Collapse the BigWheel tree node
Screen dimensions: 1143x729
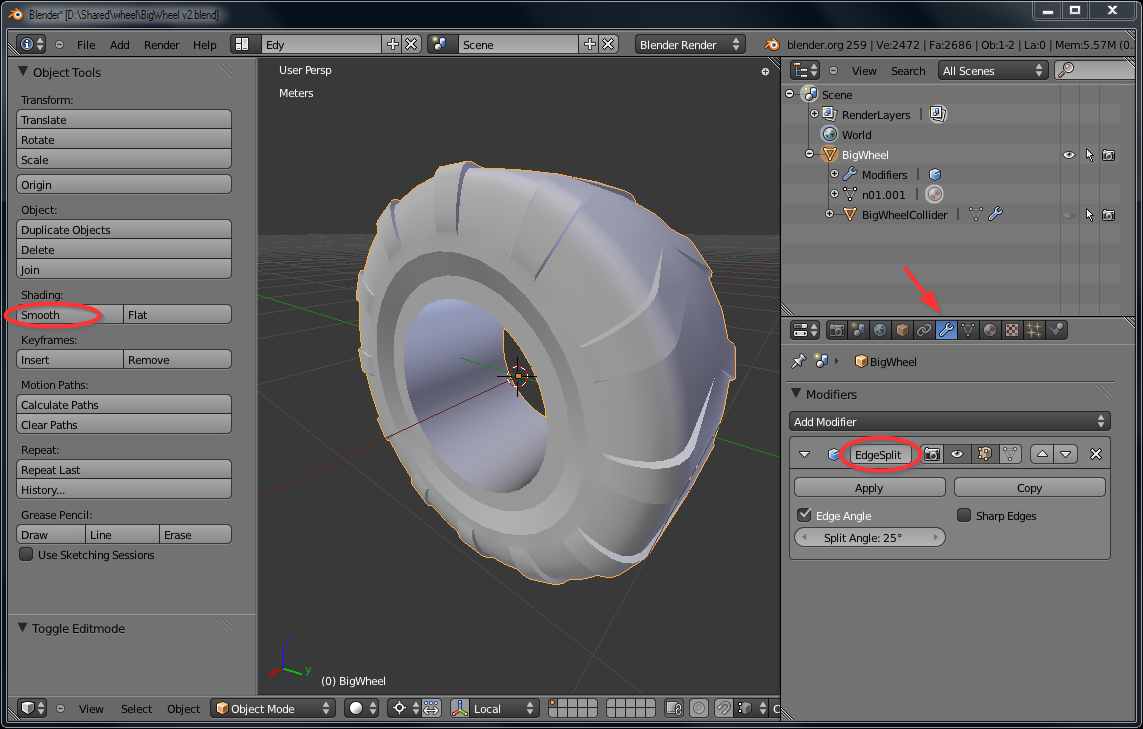coord(809,154)
